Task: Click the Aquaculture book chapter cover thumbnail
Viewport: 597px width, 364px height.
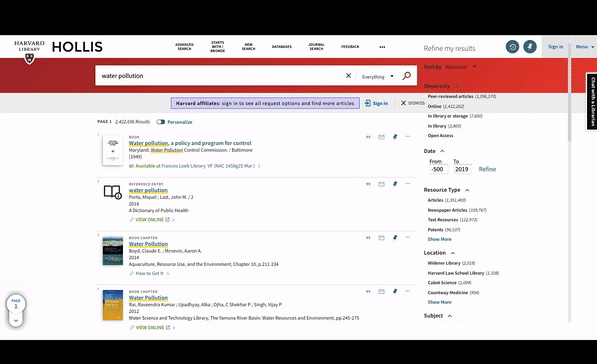Action: [113, 251]
